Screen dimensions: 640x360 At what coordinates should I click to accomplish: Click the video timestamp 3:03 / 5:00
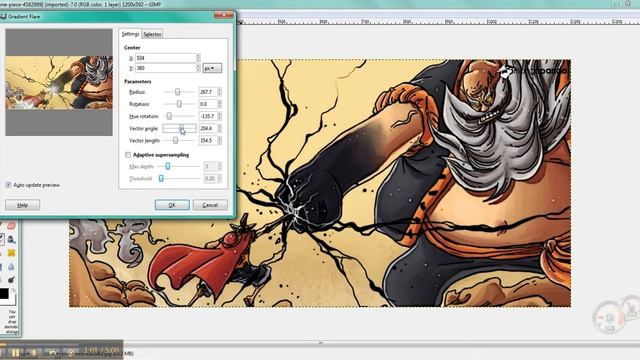tap(102, 351)
